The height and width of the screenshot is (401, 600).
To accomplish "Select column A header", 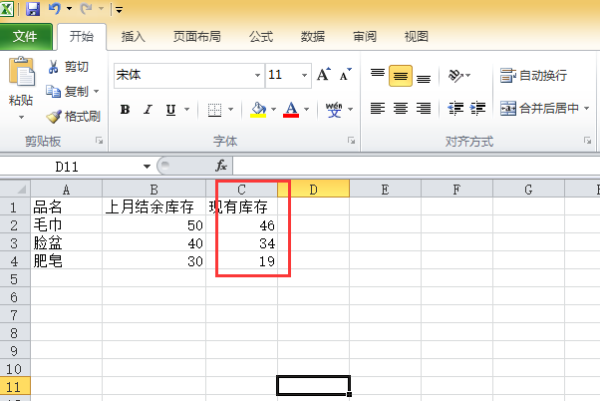I will click(x=66, y=189).
